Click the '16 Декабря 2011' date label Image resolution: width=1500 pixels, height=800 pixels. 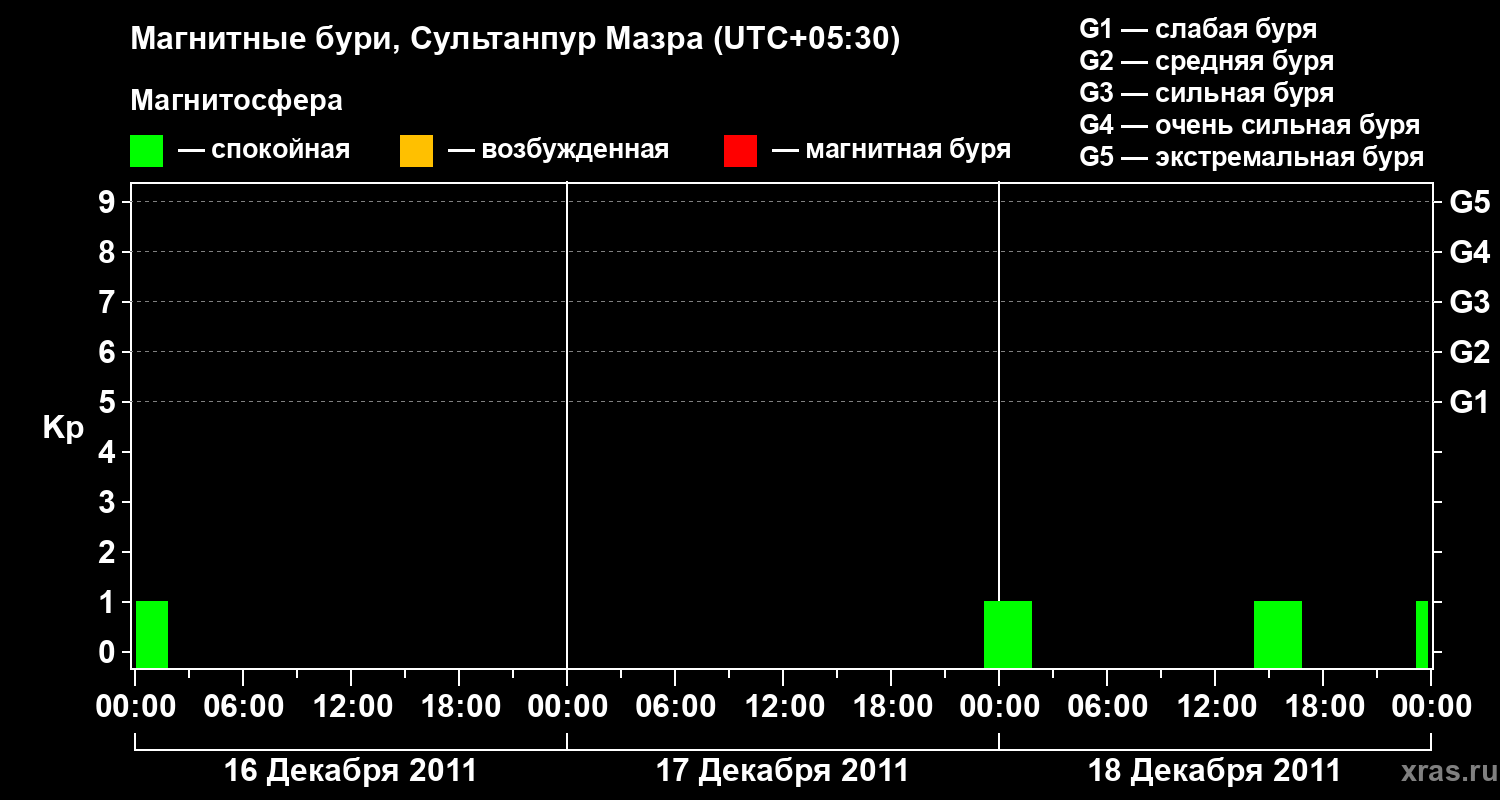[350, 771]
